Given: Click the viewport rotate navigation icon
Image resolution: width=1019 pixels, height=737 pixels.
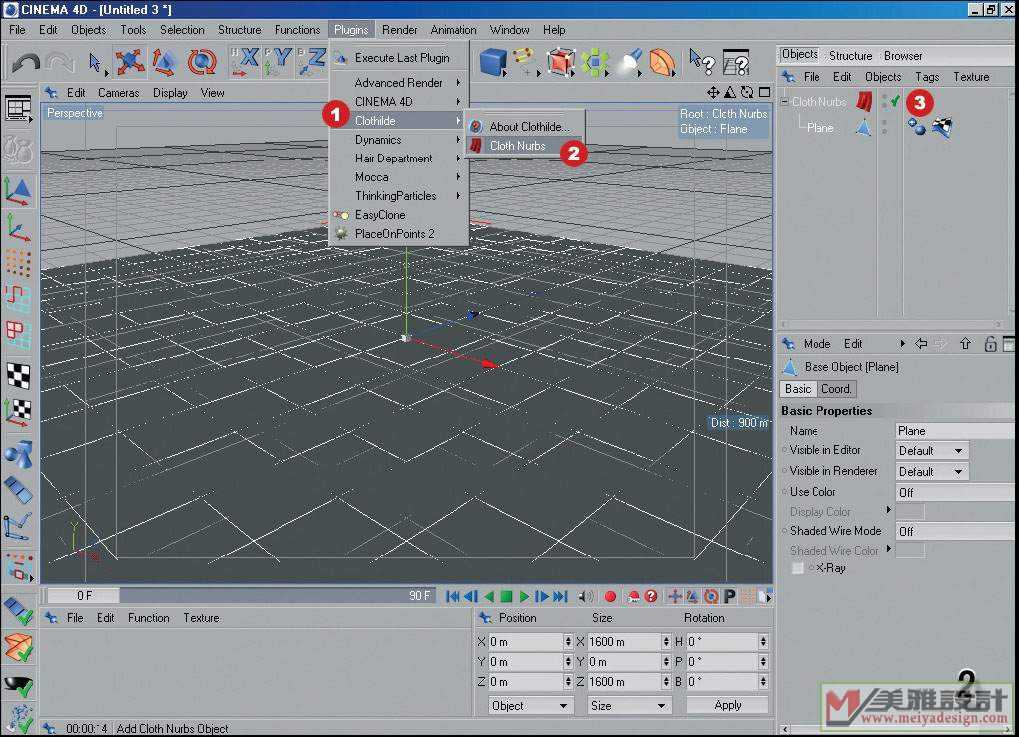Looking at the screenshot, I should [x=747, y=92].
